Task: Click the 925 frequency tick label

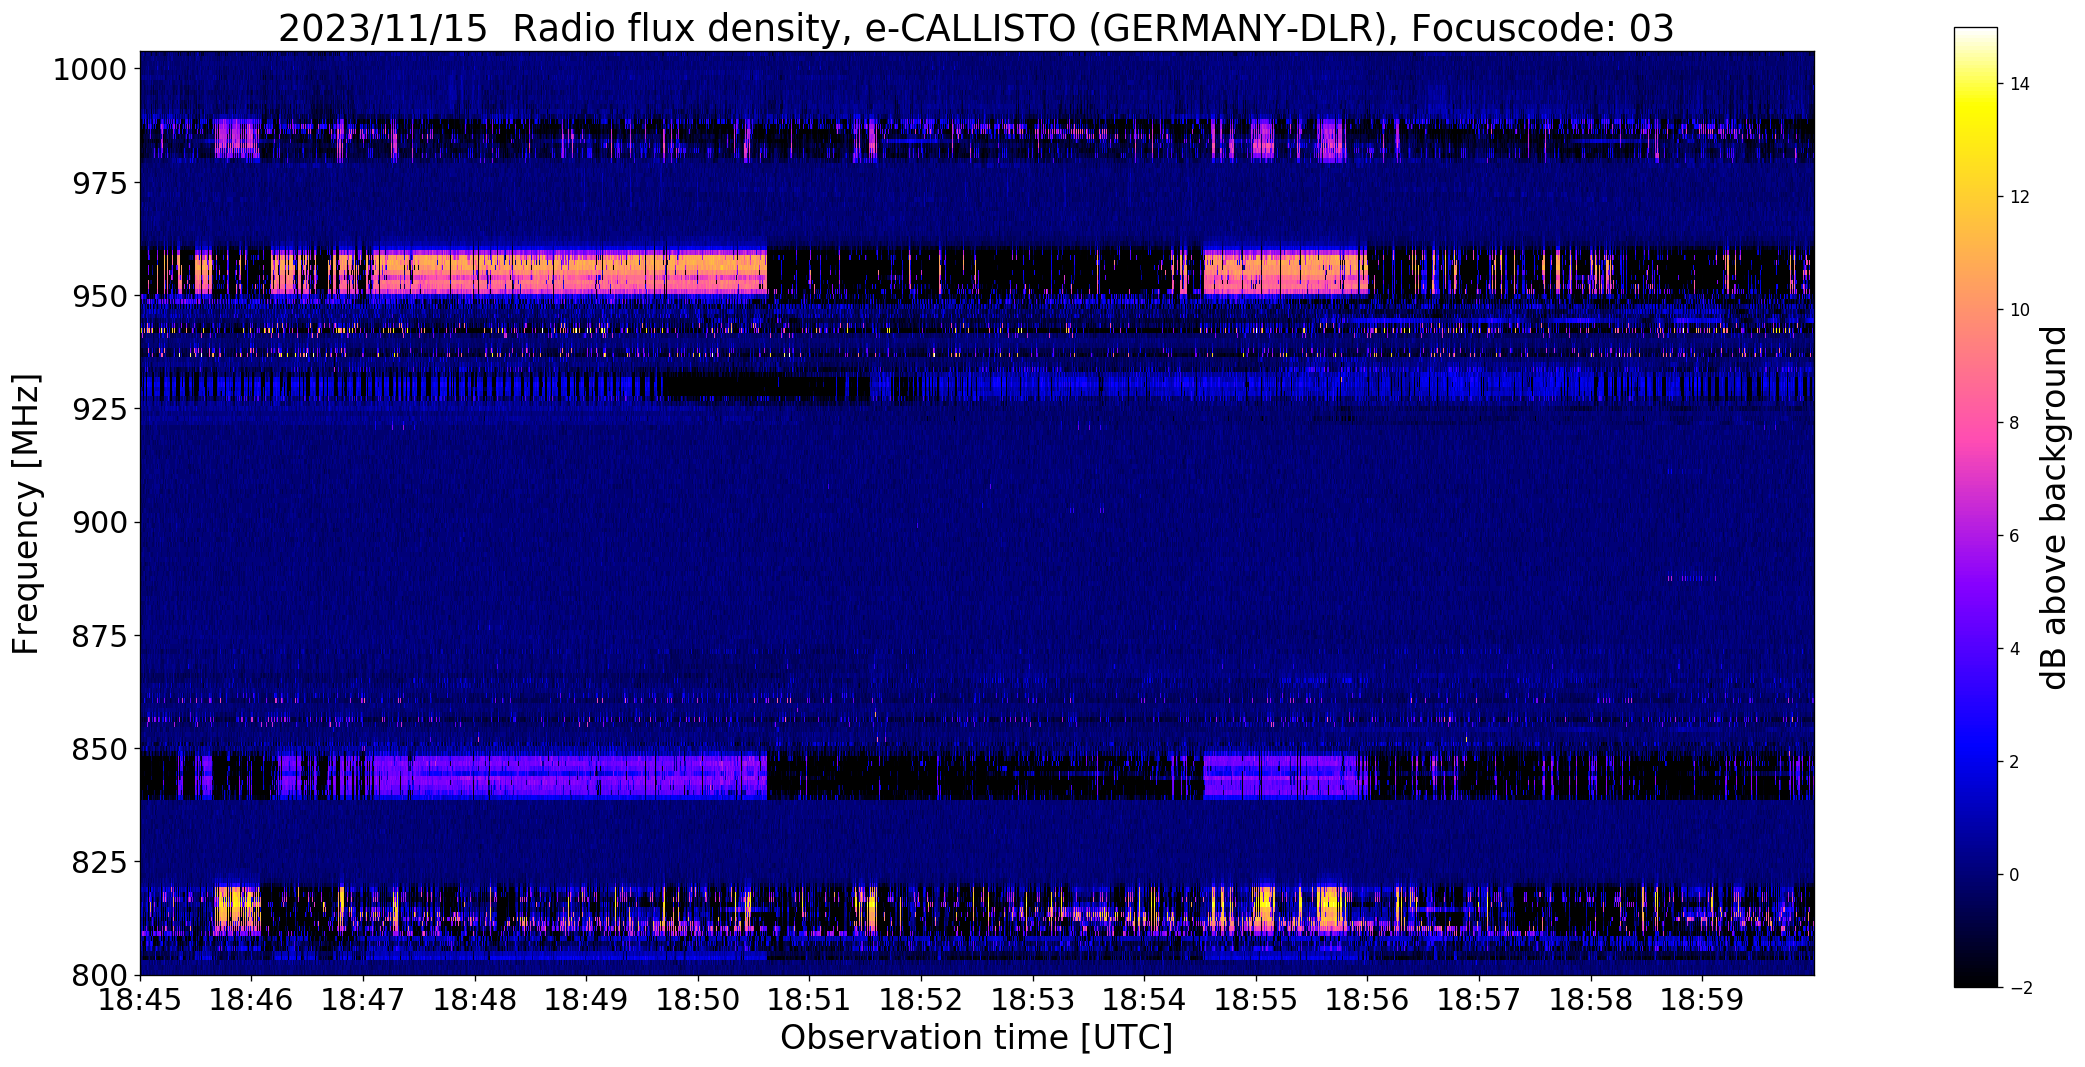Action: [x=99, y=410]
